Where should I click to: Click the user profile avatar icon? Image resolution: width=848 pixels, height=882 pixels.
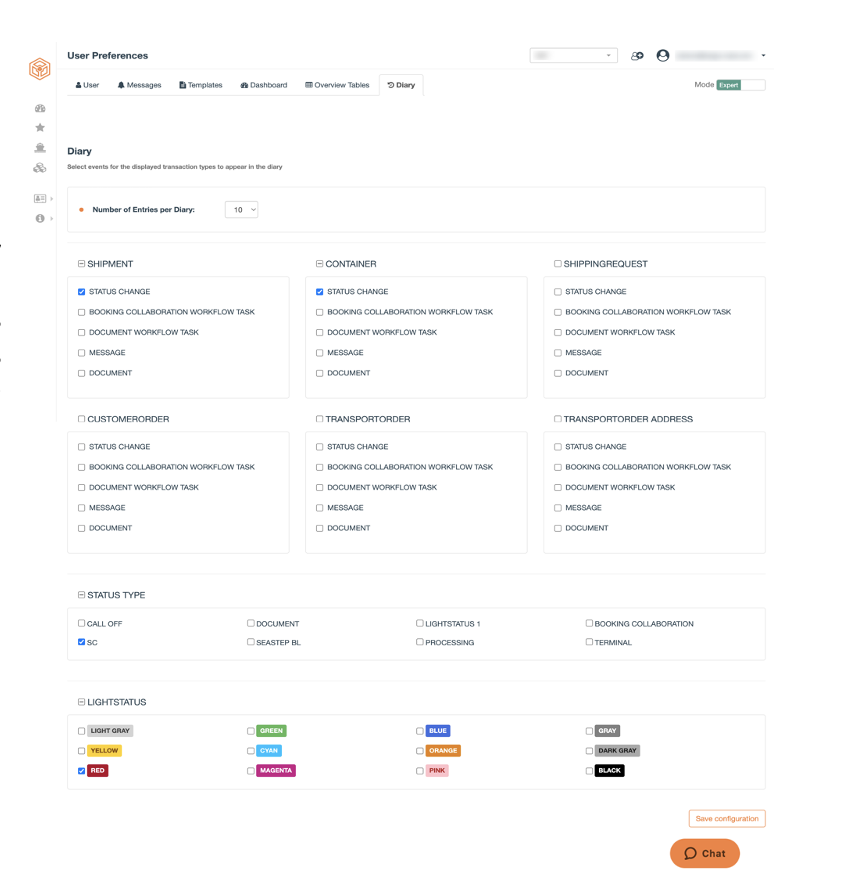pyautogui.click(x=663, y=55)
